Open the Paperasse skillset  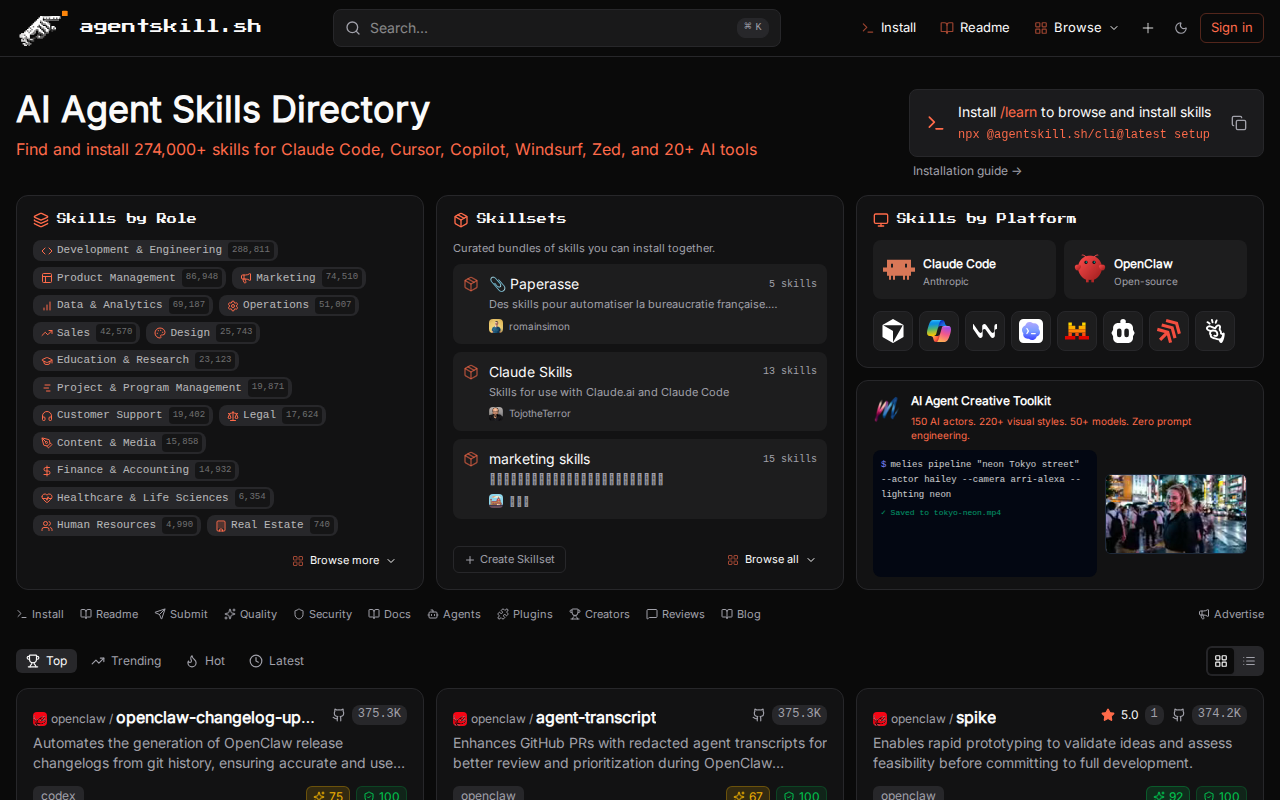[x=640, y=304]
